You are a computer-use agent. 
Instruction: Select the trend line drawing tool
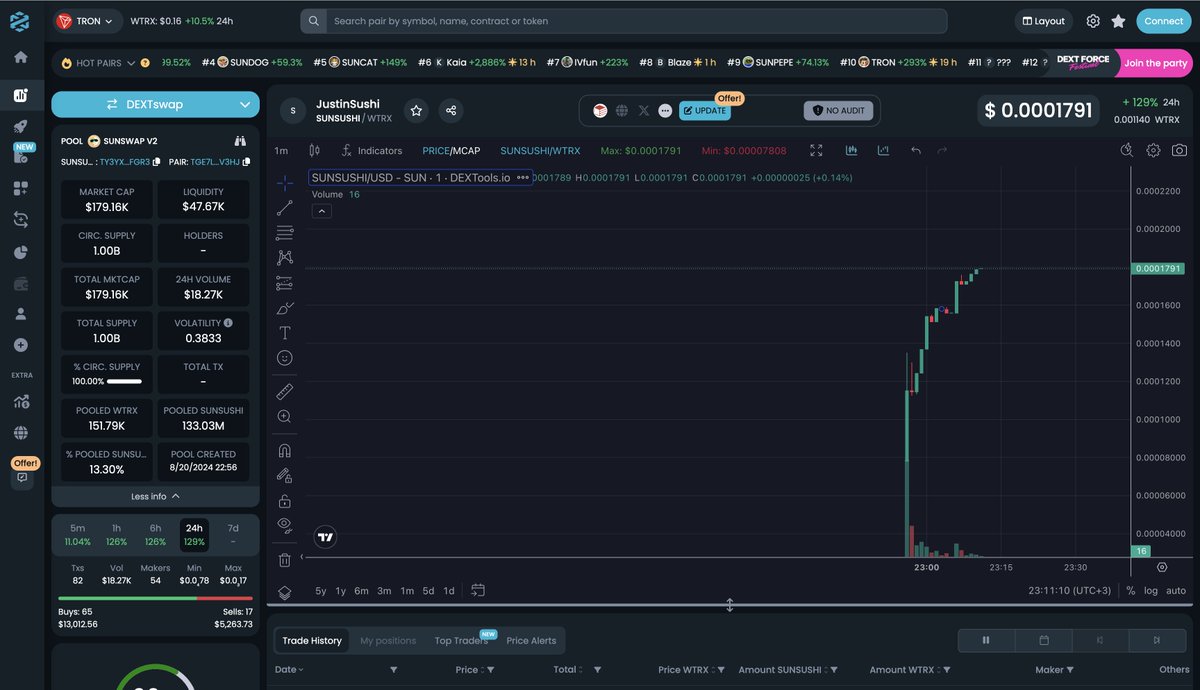point(285,208)
